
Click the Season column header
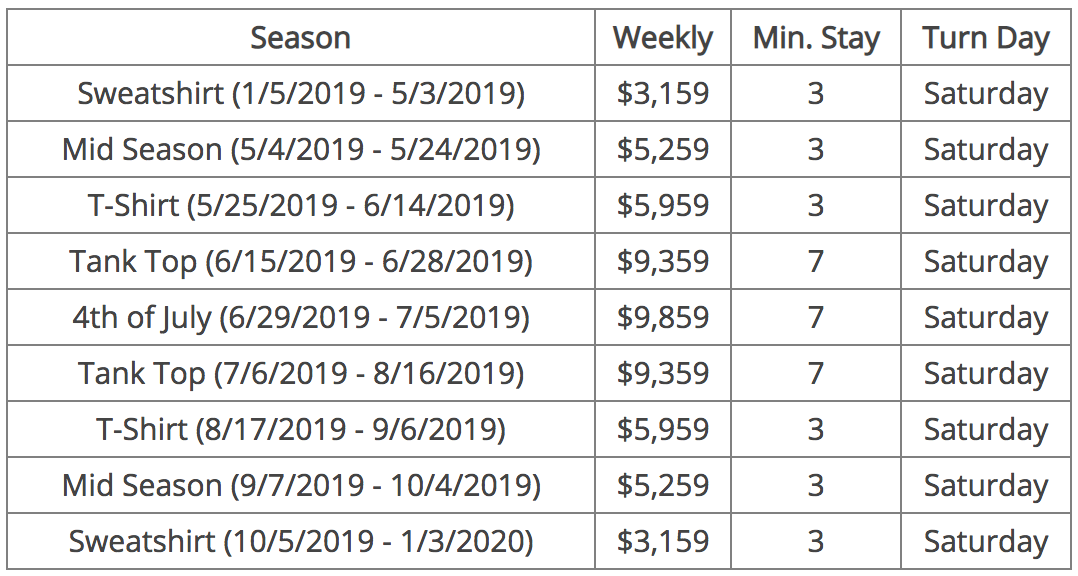[x=300, y=38]
